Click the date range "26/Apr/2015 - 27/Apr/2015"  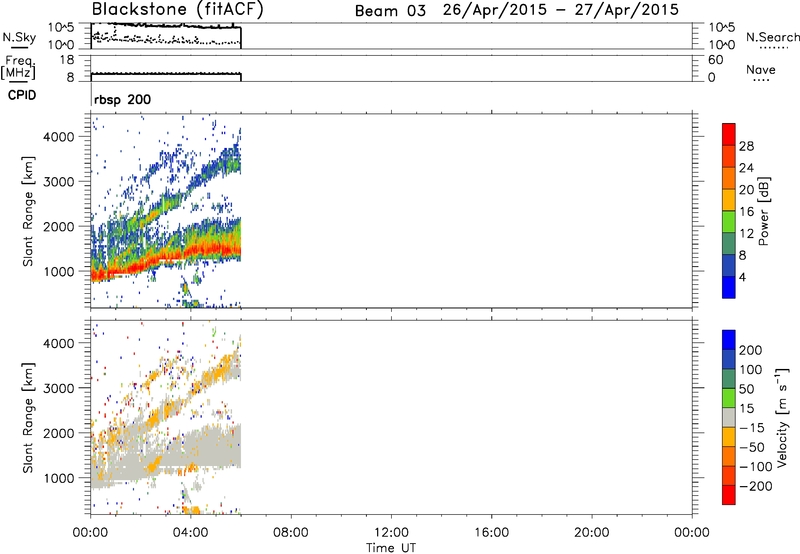tap(561, 10)
